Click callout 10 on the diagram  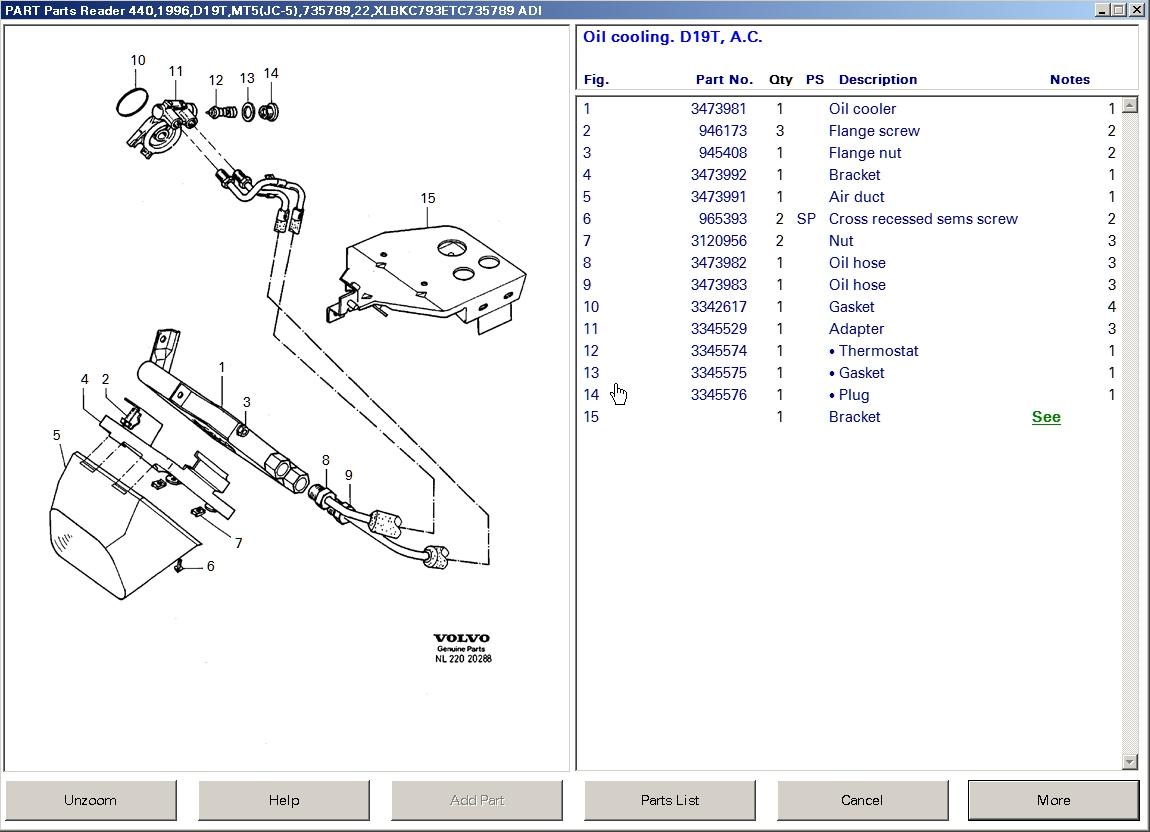click(138, 60)
